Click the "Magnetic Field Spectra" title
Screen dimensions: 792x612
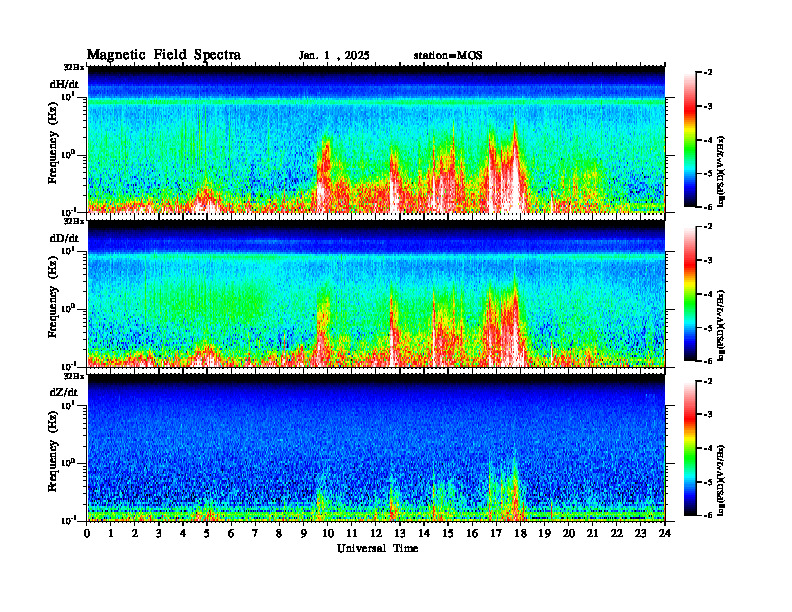(164, 55)
